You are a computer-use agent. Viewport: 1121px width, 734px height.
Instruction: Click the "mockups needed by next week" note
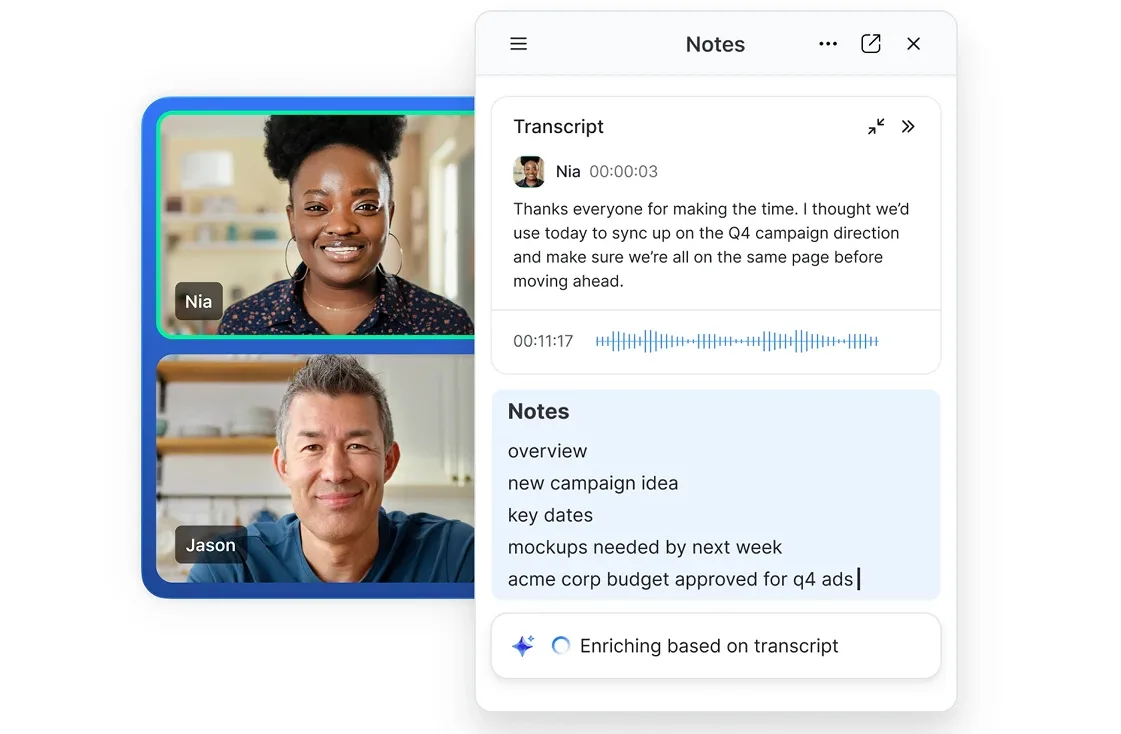pos(645,547)
